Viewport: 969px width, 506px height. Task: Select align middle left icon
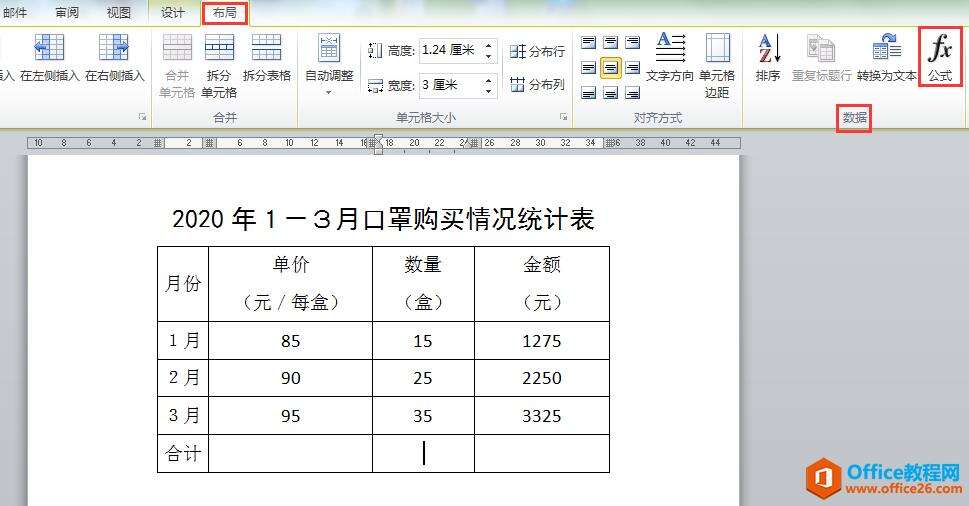pos(589,67)
